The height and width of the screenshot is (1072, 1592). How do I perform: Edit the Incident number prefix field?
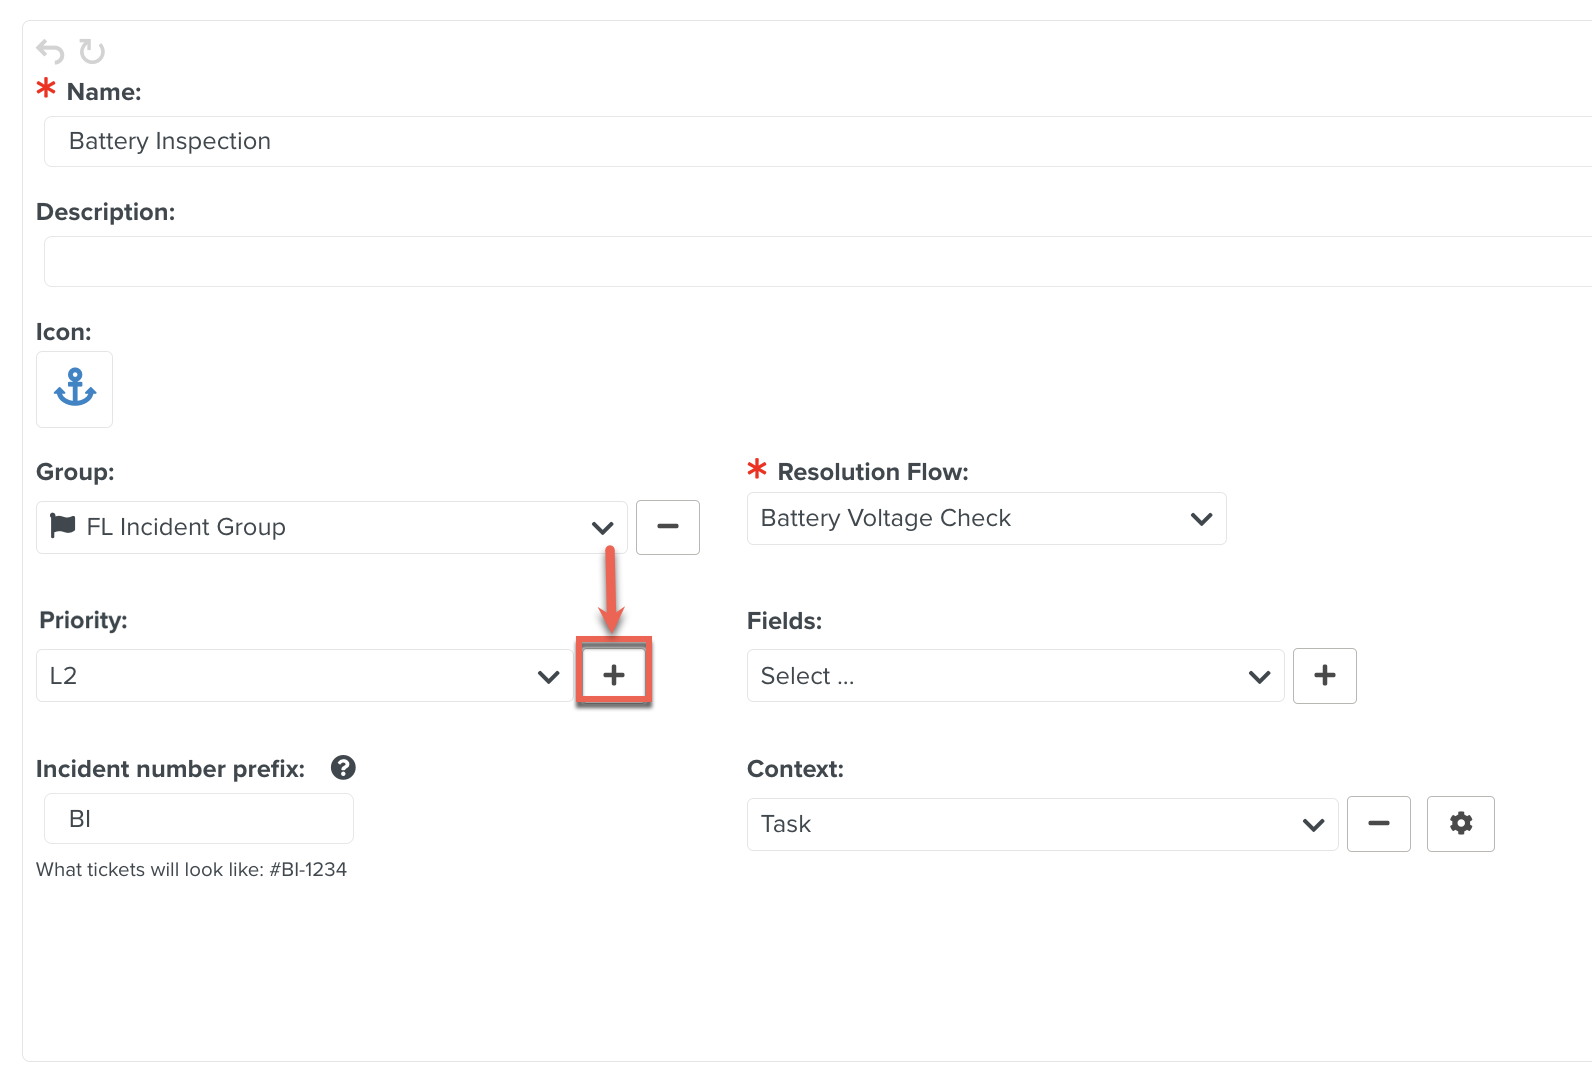coord(199,819)
